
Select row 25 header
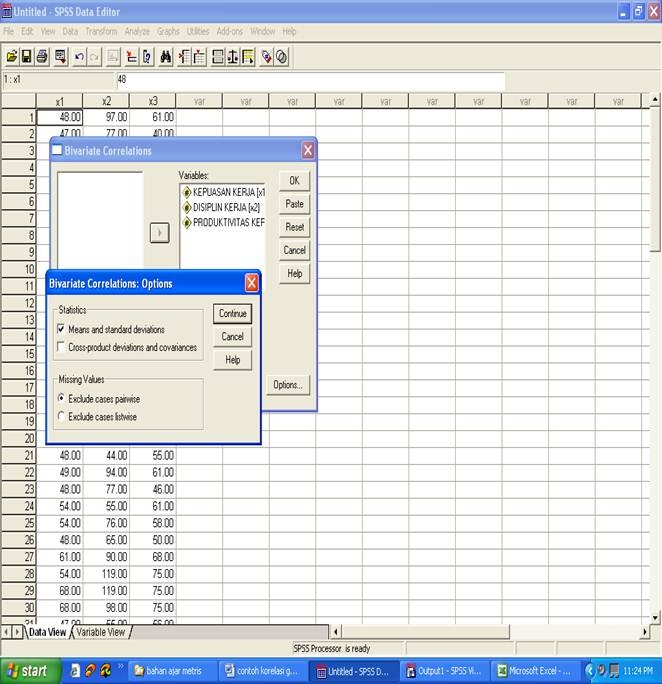[18, 523]
